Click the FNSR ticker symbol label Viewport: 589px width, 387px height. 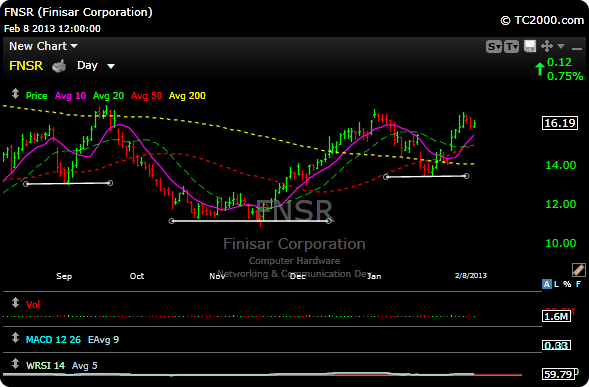[x=26, y=66]
